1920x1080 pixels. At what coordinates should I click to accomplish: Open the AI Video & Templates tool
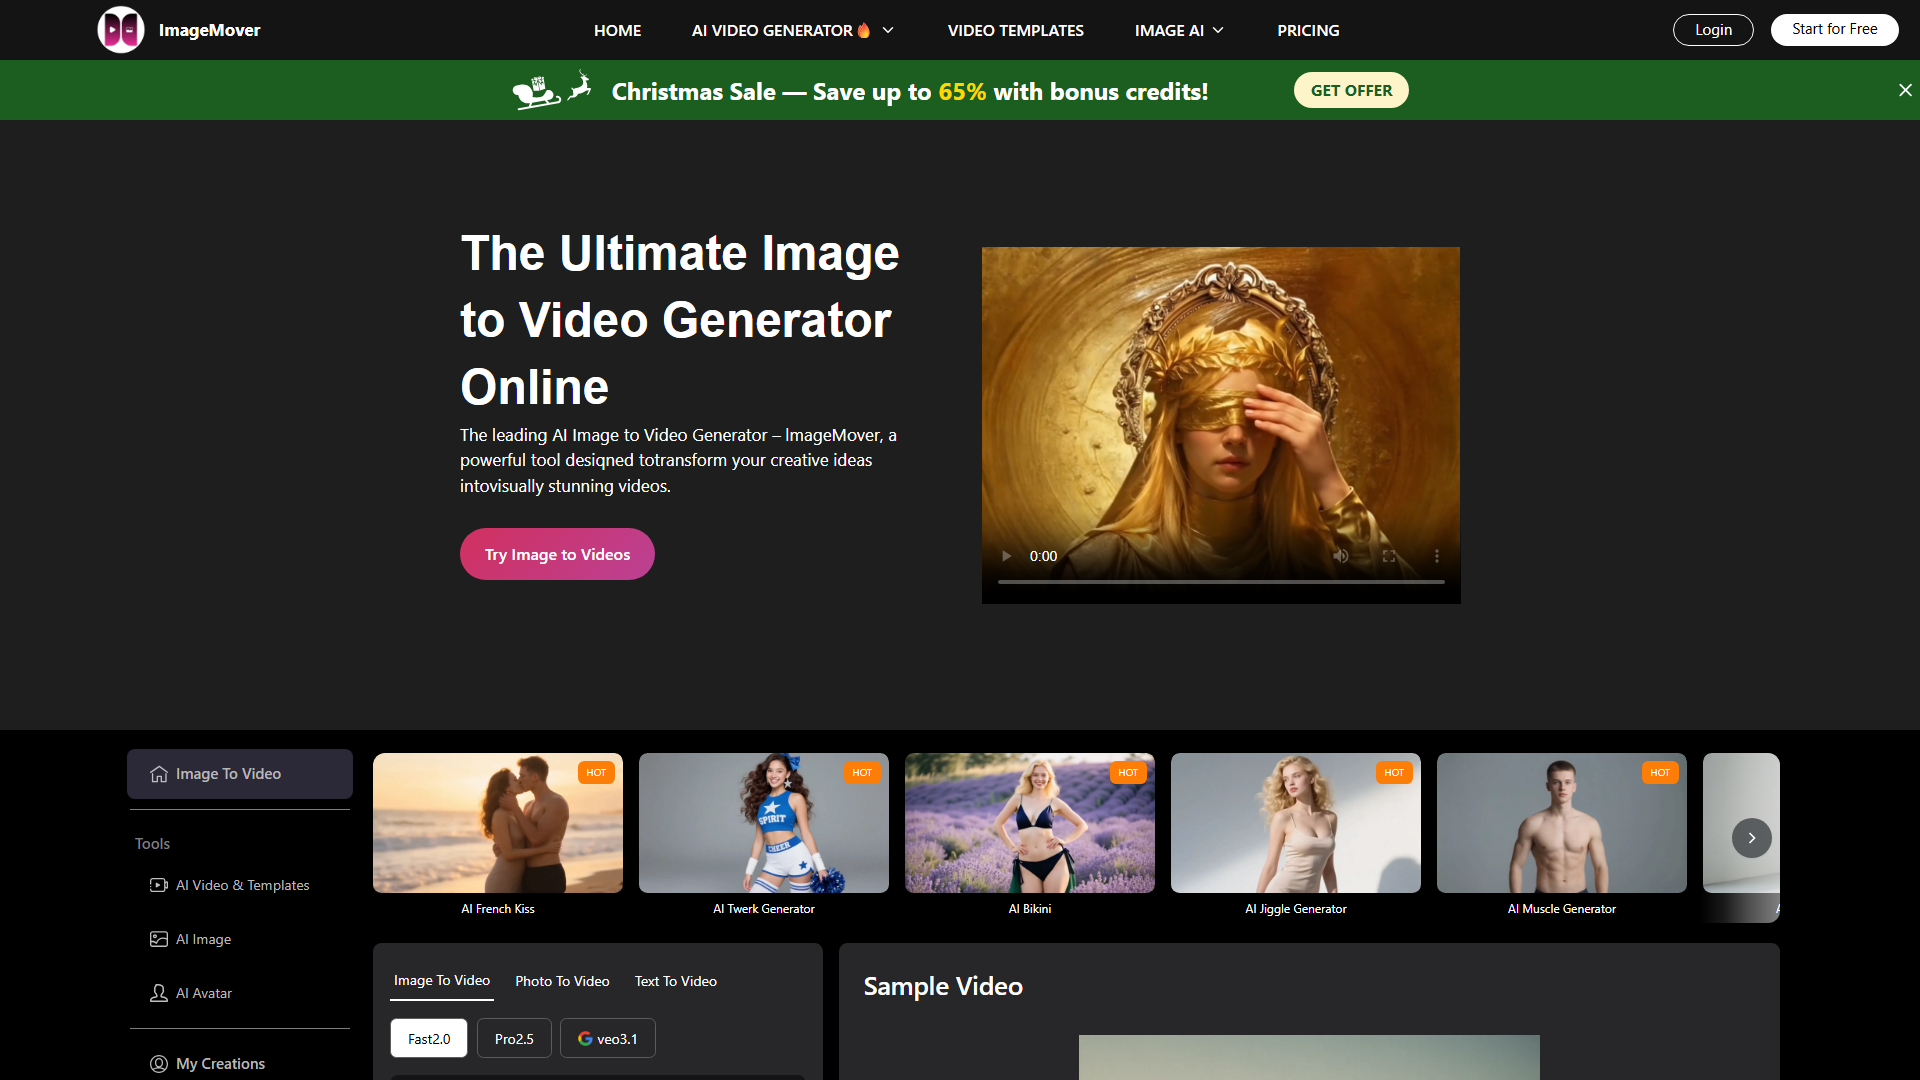242,885
